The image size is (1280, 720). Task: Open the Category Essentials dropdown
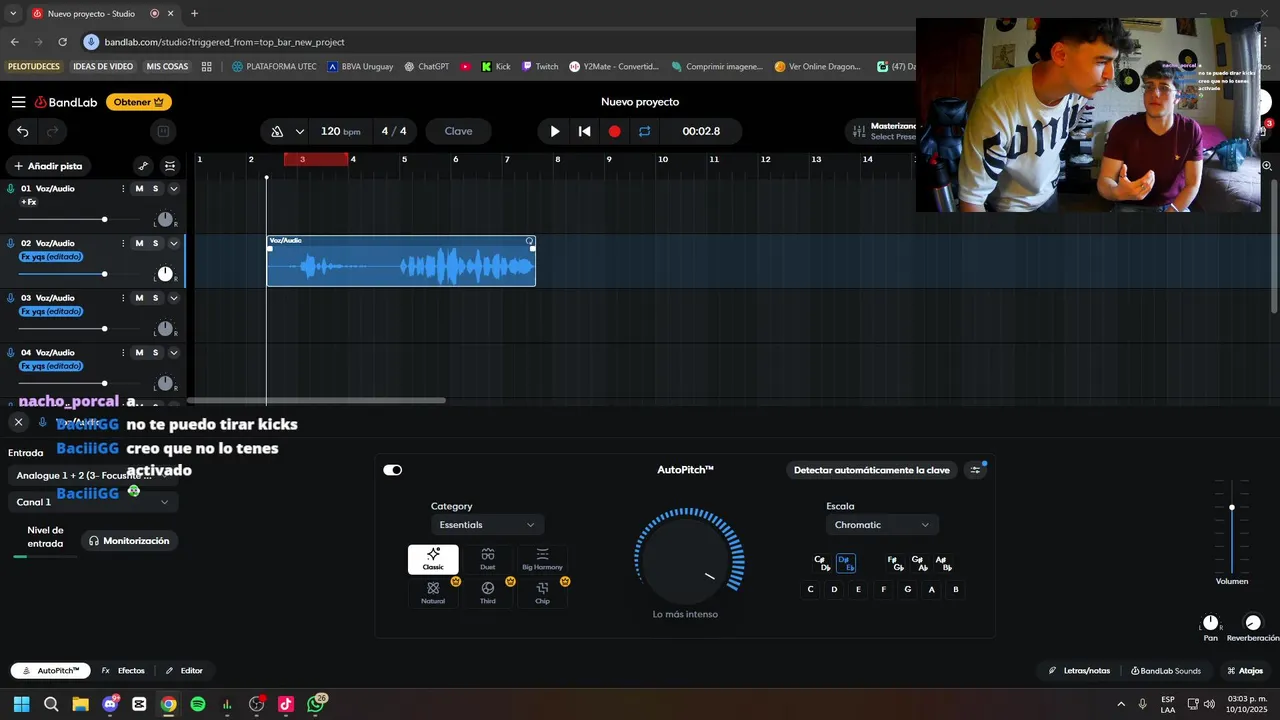487,525
